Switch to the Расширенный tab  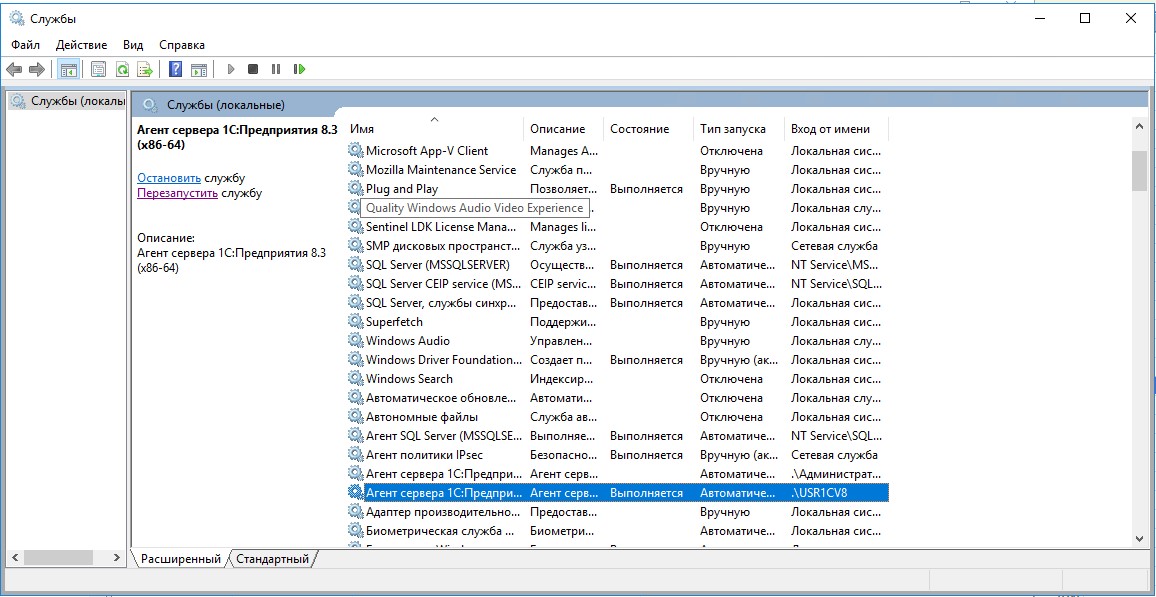[x=181, y=559]
